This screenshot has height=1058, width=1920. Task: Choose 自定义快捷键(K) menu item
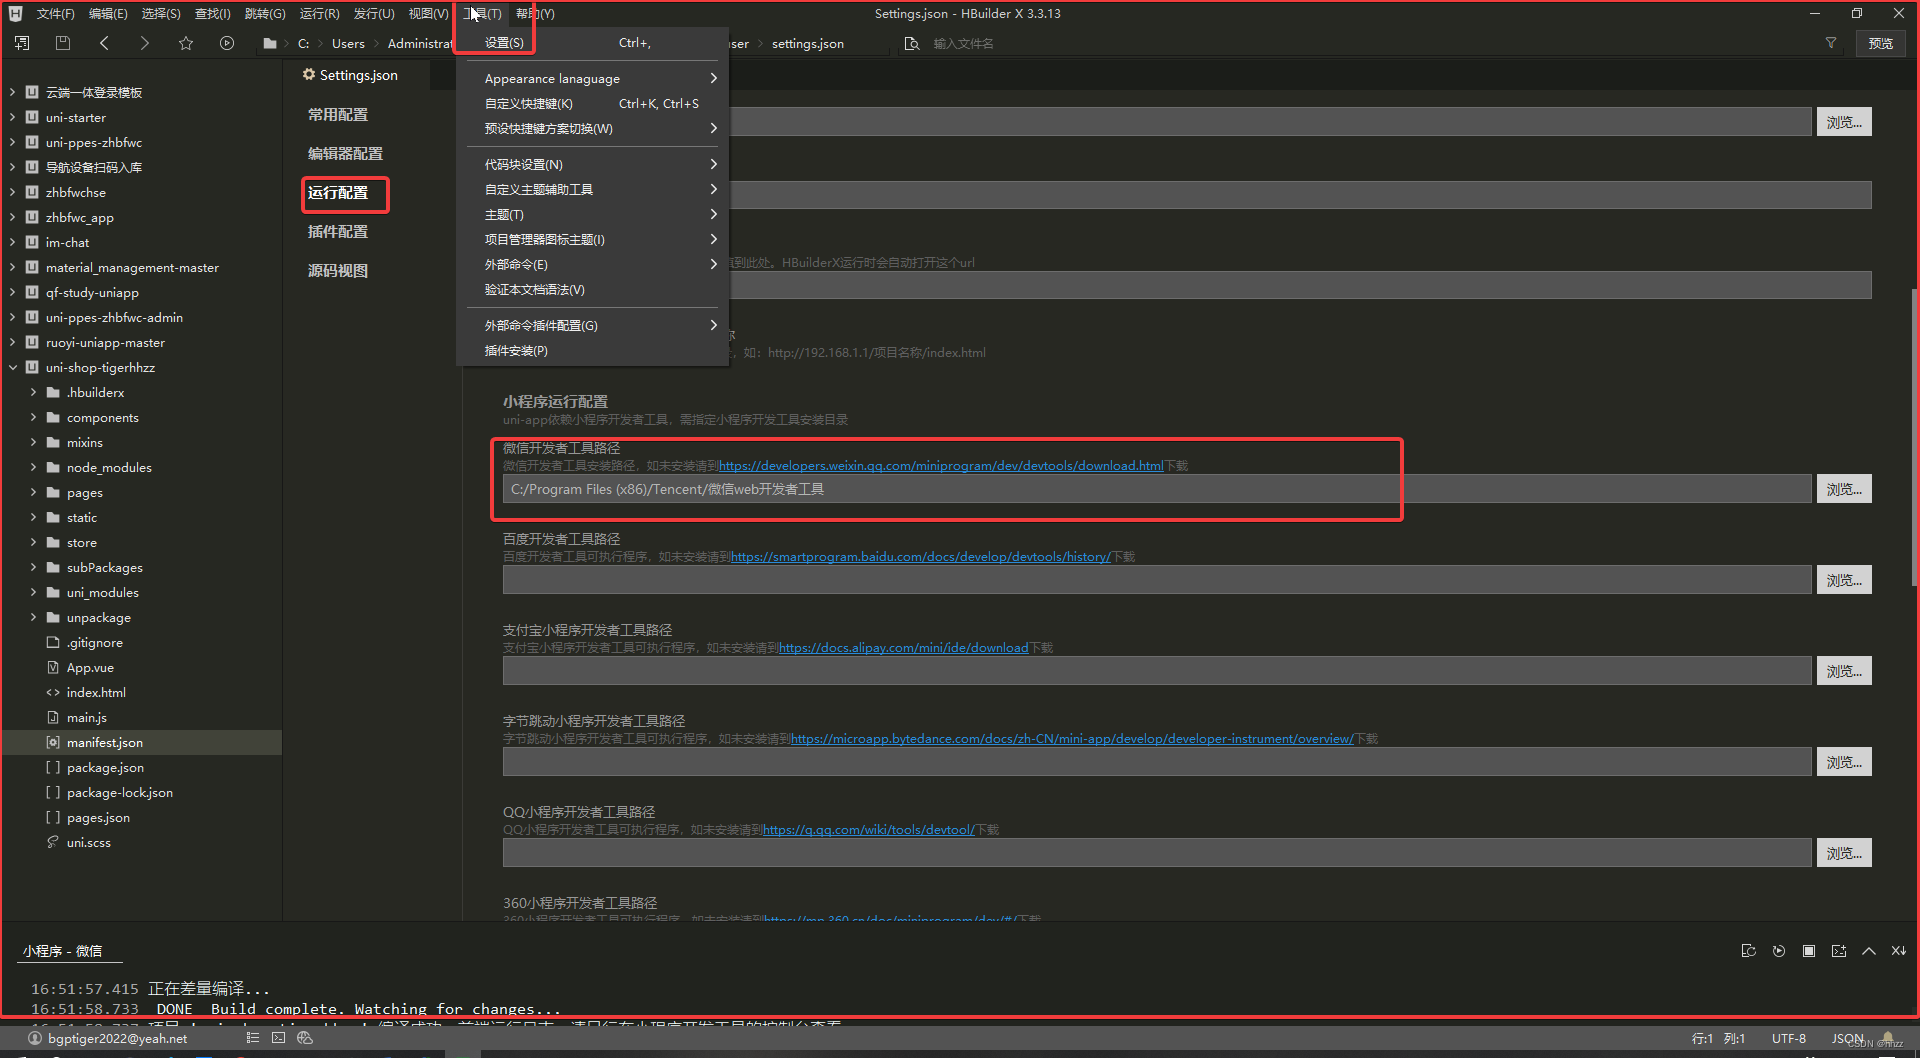(591, 103)
